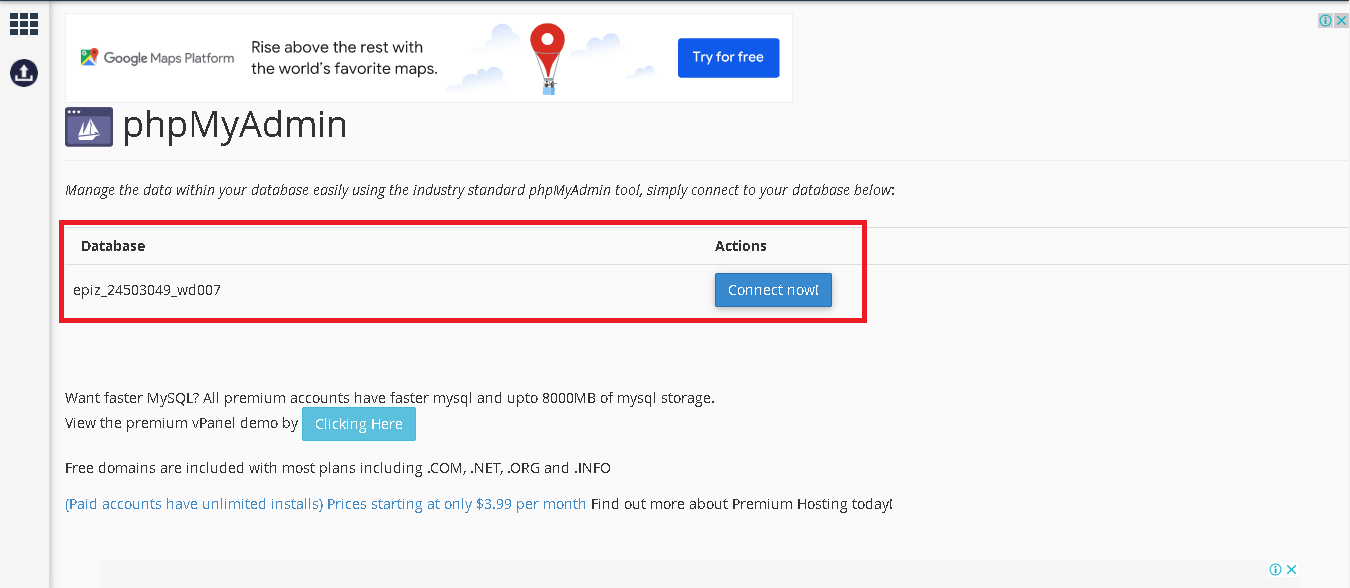This screenshot has width=1350, height=588.
Task: Close the bottom advertisement
Action: coord(1292,569)
